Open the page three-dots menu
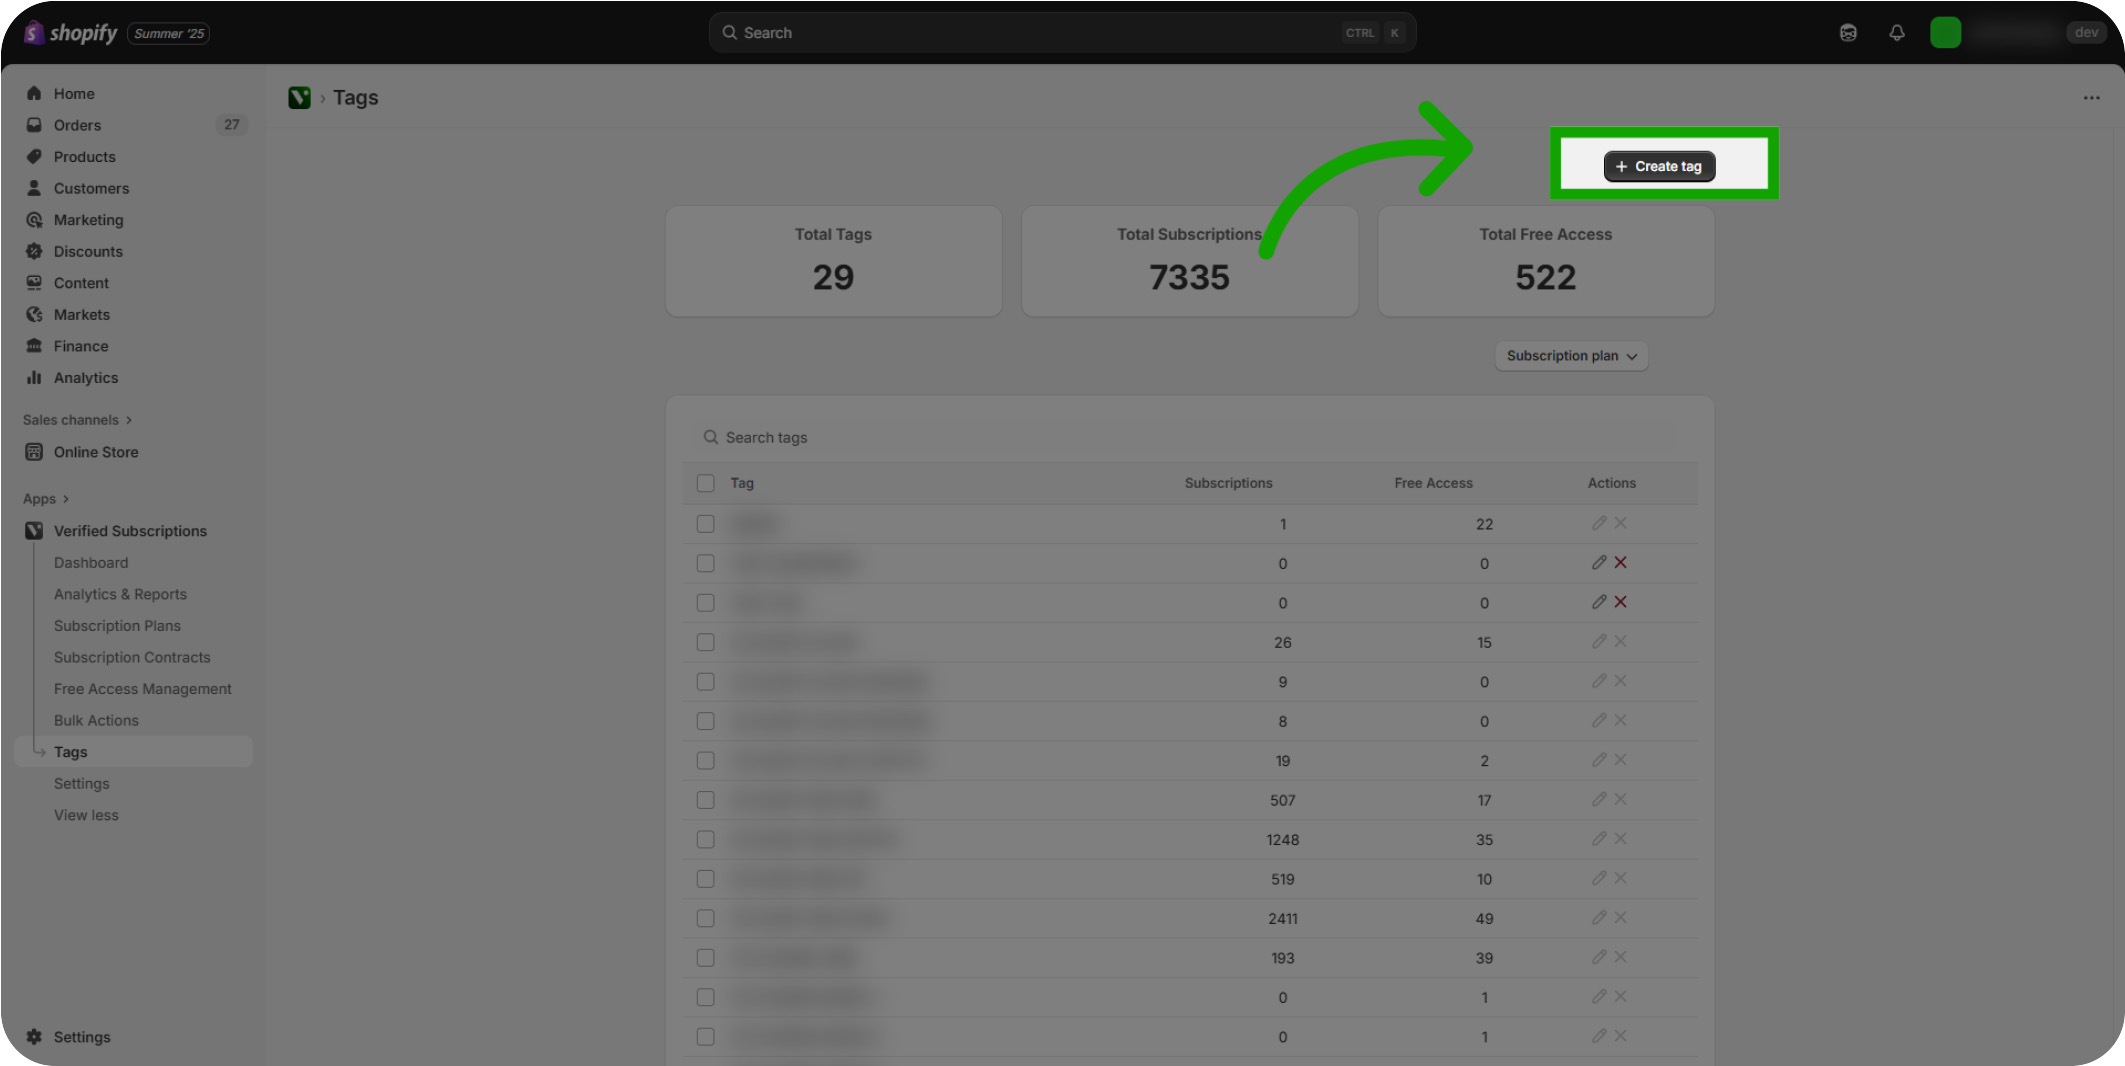Image resolution: width=2125 pixels, height=1066 pixels. pyautogui.click(x=2091, y=98)
